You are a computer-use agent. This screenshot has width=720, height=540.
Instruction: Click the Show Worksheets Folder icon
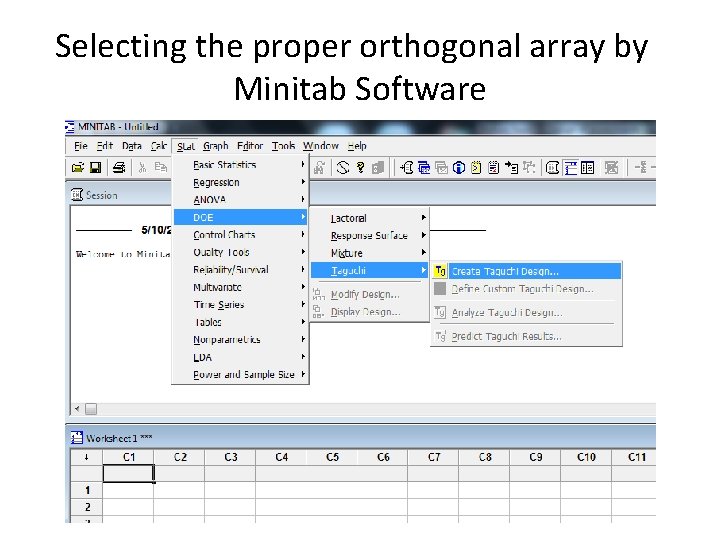(424, 168)
